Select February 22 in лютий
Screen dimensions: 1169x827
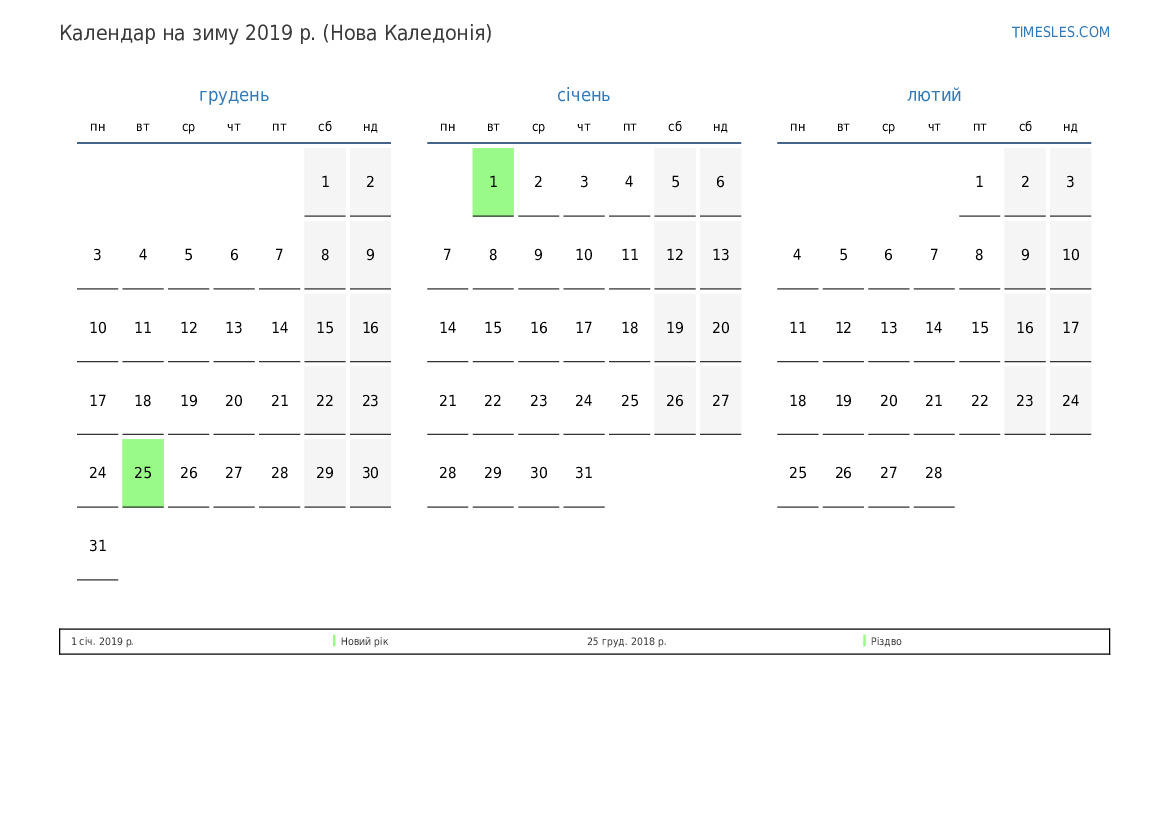[x=980, y=400]
